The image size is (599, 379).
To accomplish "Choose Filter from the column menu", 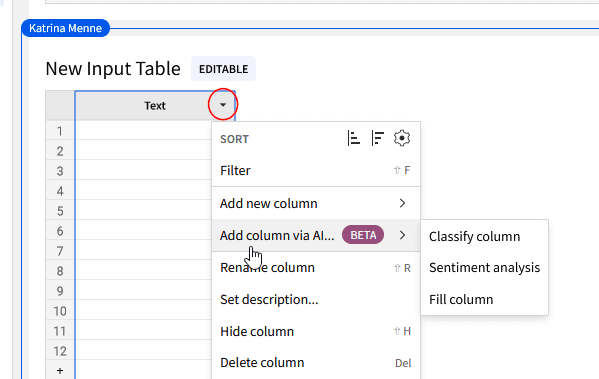I will click(x=316, y=170).
